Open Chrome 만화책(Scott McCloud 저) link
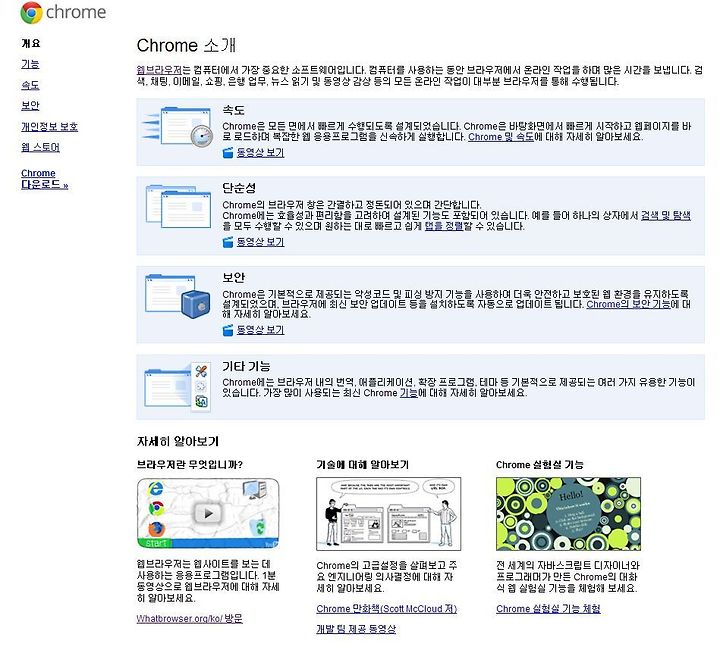Image resolution: width=720 pixels, height=650 pixels. click(x=387, y=609)
